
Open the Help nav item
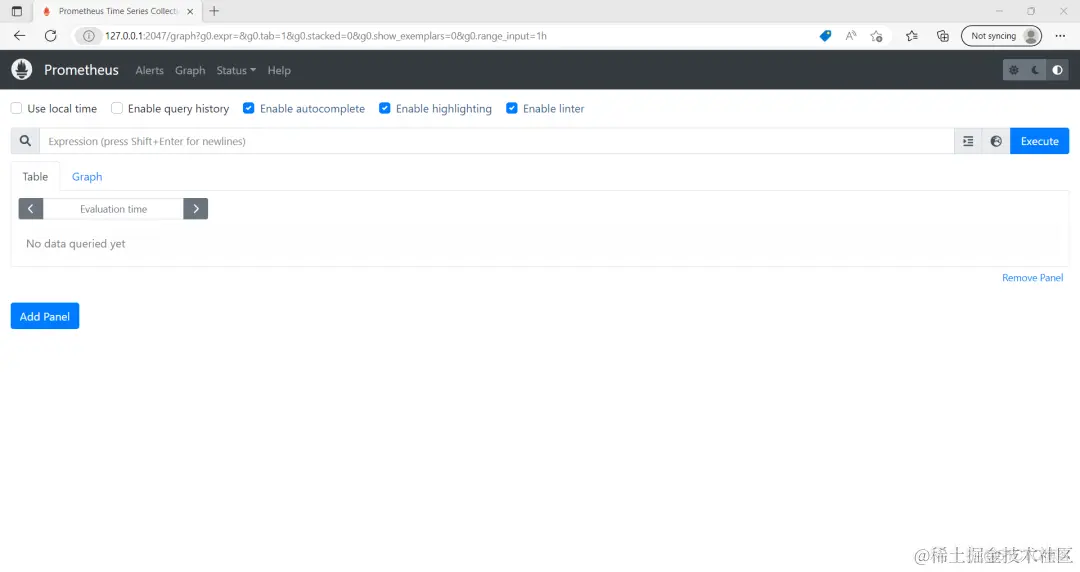click(x=279, y=70)
